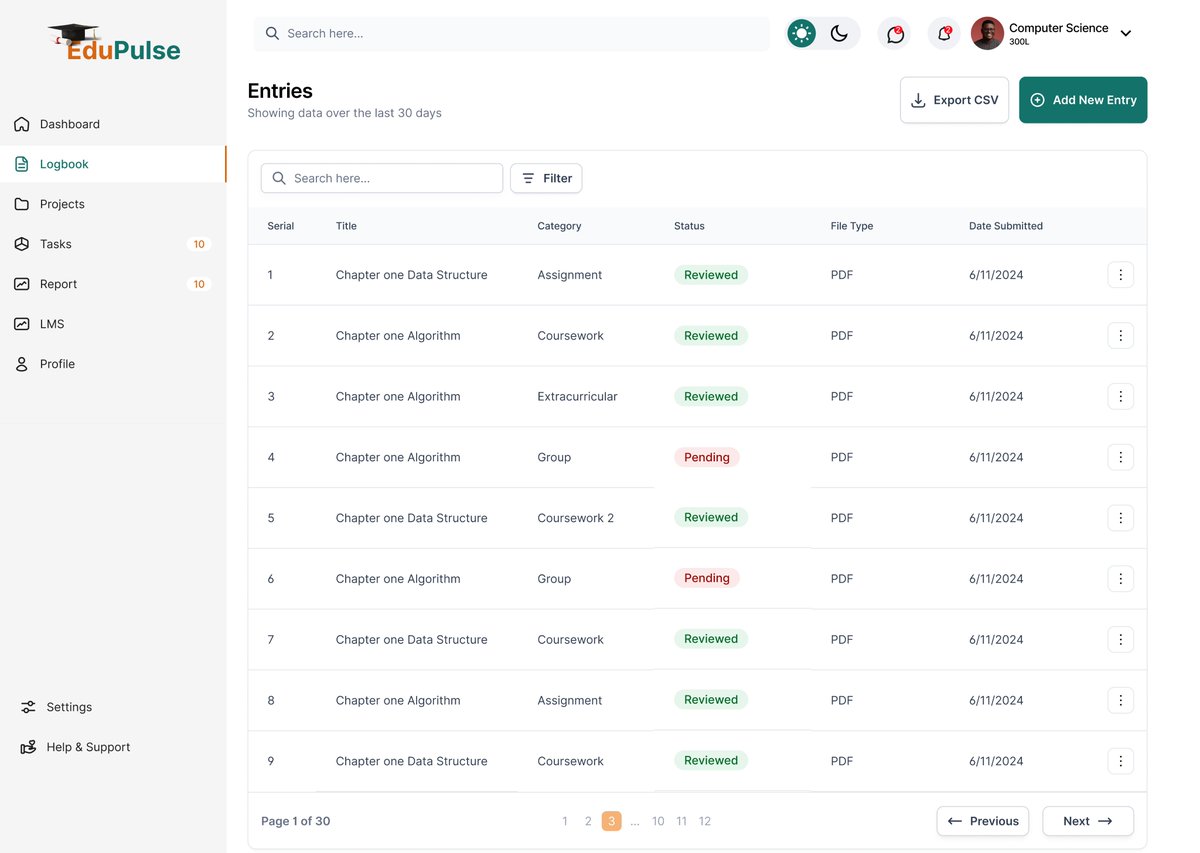Screen dimensions: 1200x853
Task: Click the Tasks badge showing 10
Action: 199,244
